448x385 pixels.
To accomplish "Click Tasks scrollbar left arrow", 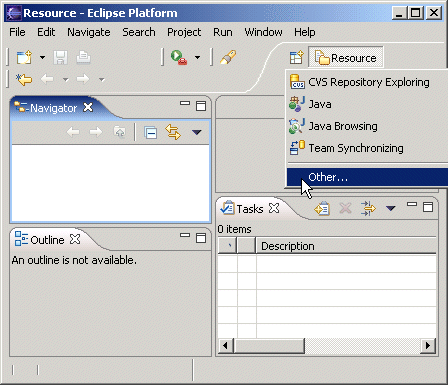I will (225, 345).
